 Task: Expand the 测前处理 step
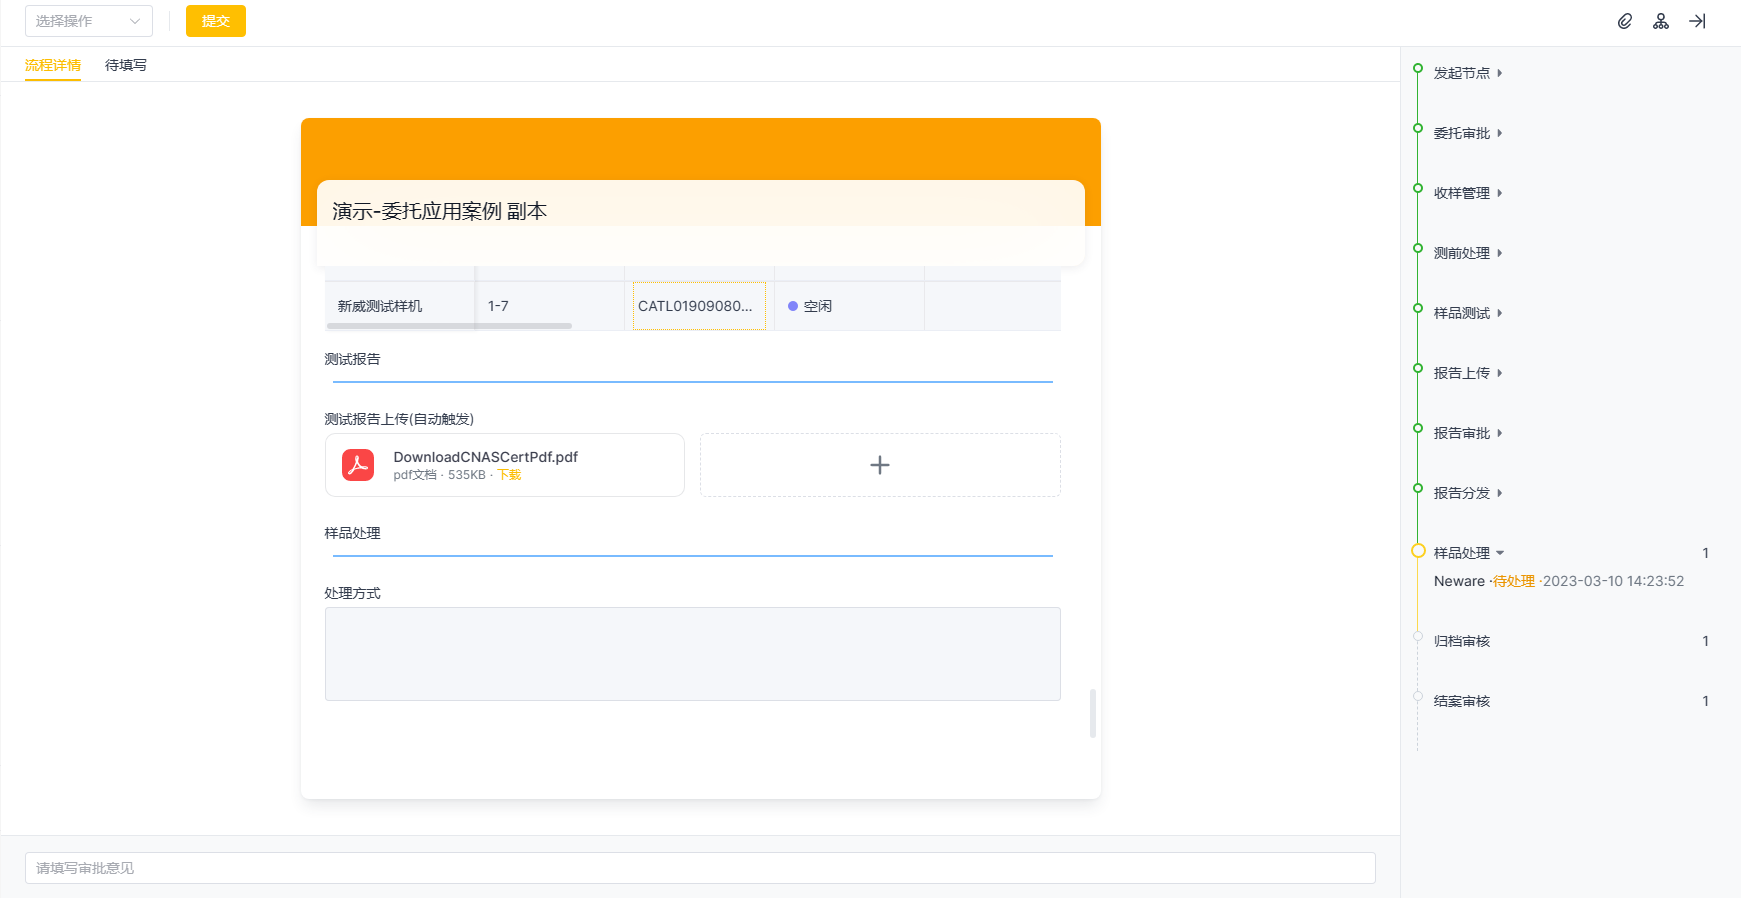pos(1499,253)
